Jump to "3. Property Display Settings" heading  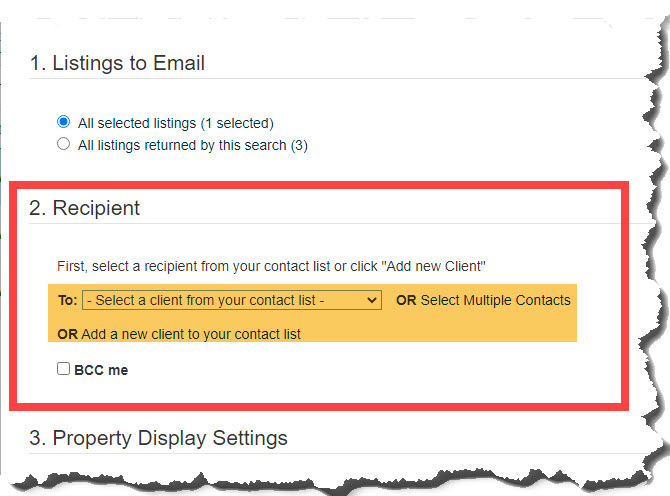[x=158, y=438]
